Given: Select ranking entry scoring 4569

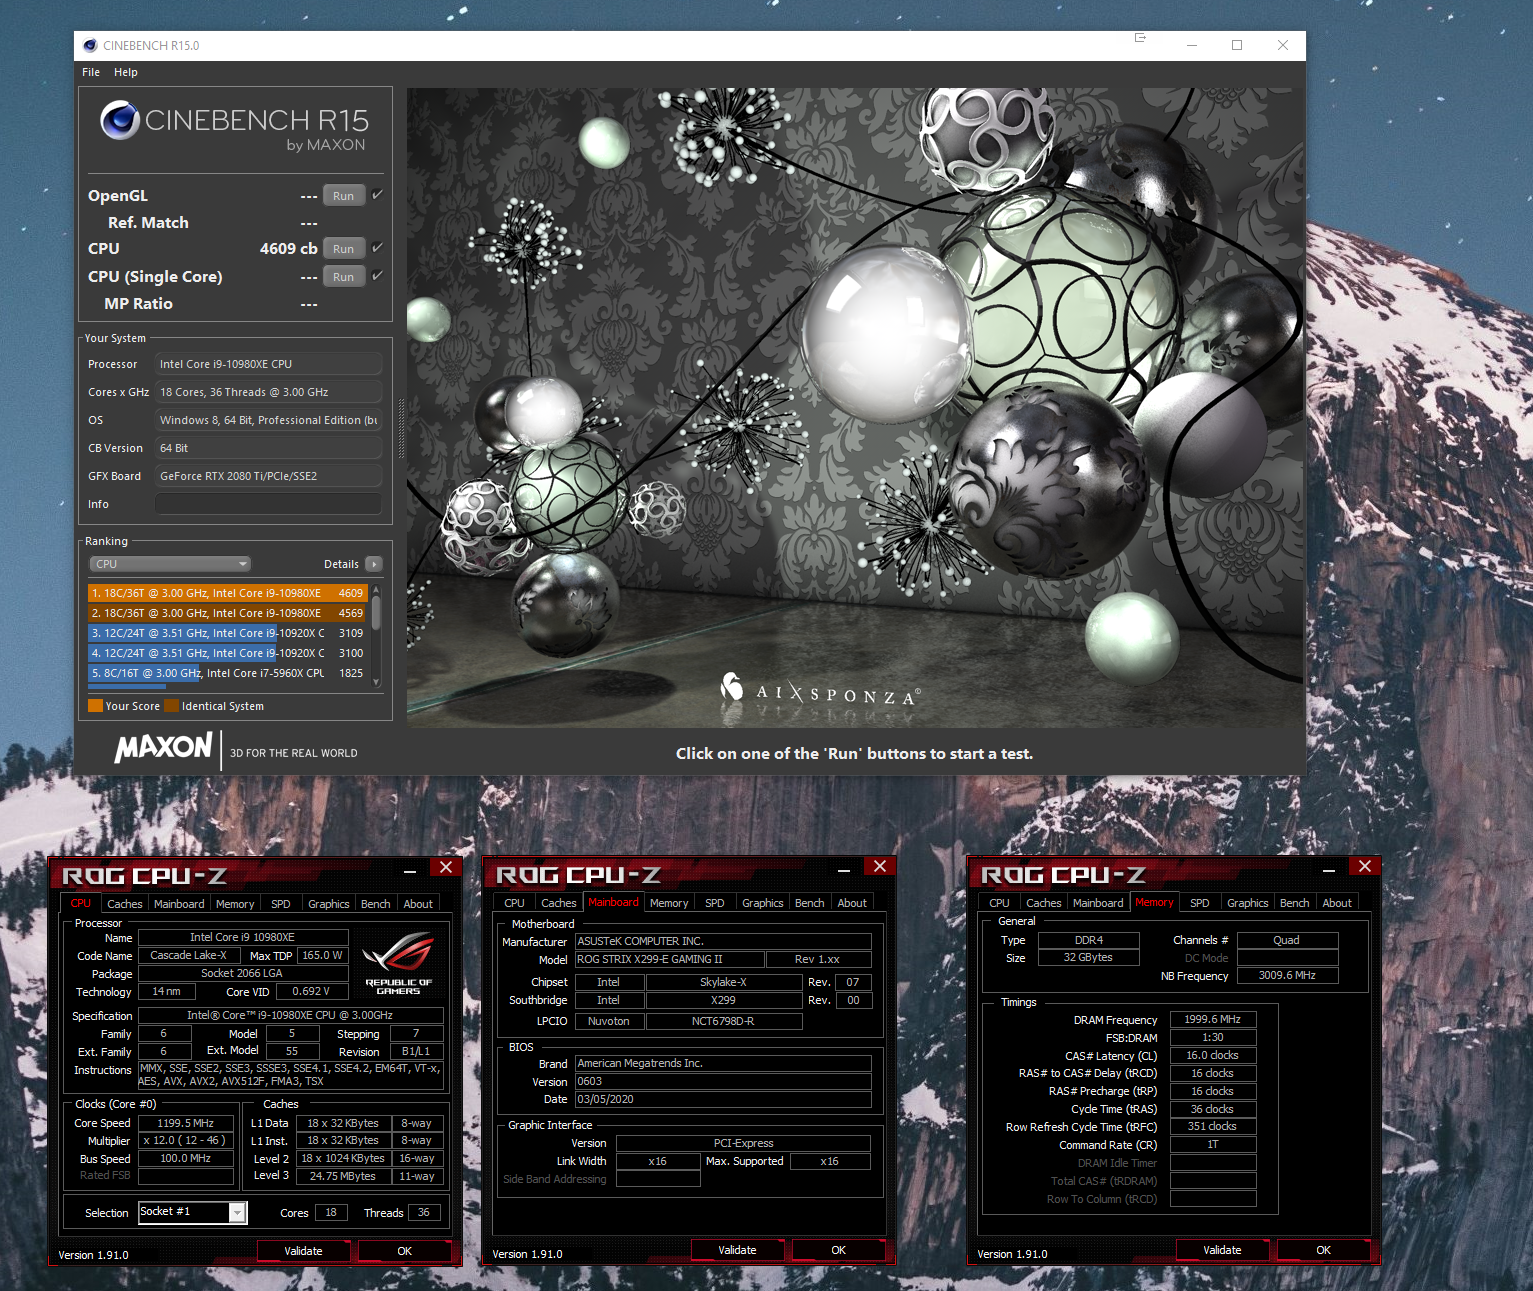Looking at the screenshot, I should 228,613.
